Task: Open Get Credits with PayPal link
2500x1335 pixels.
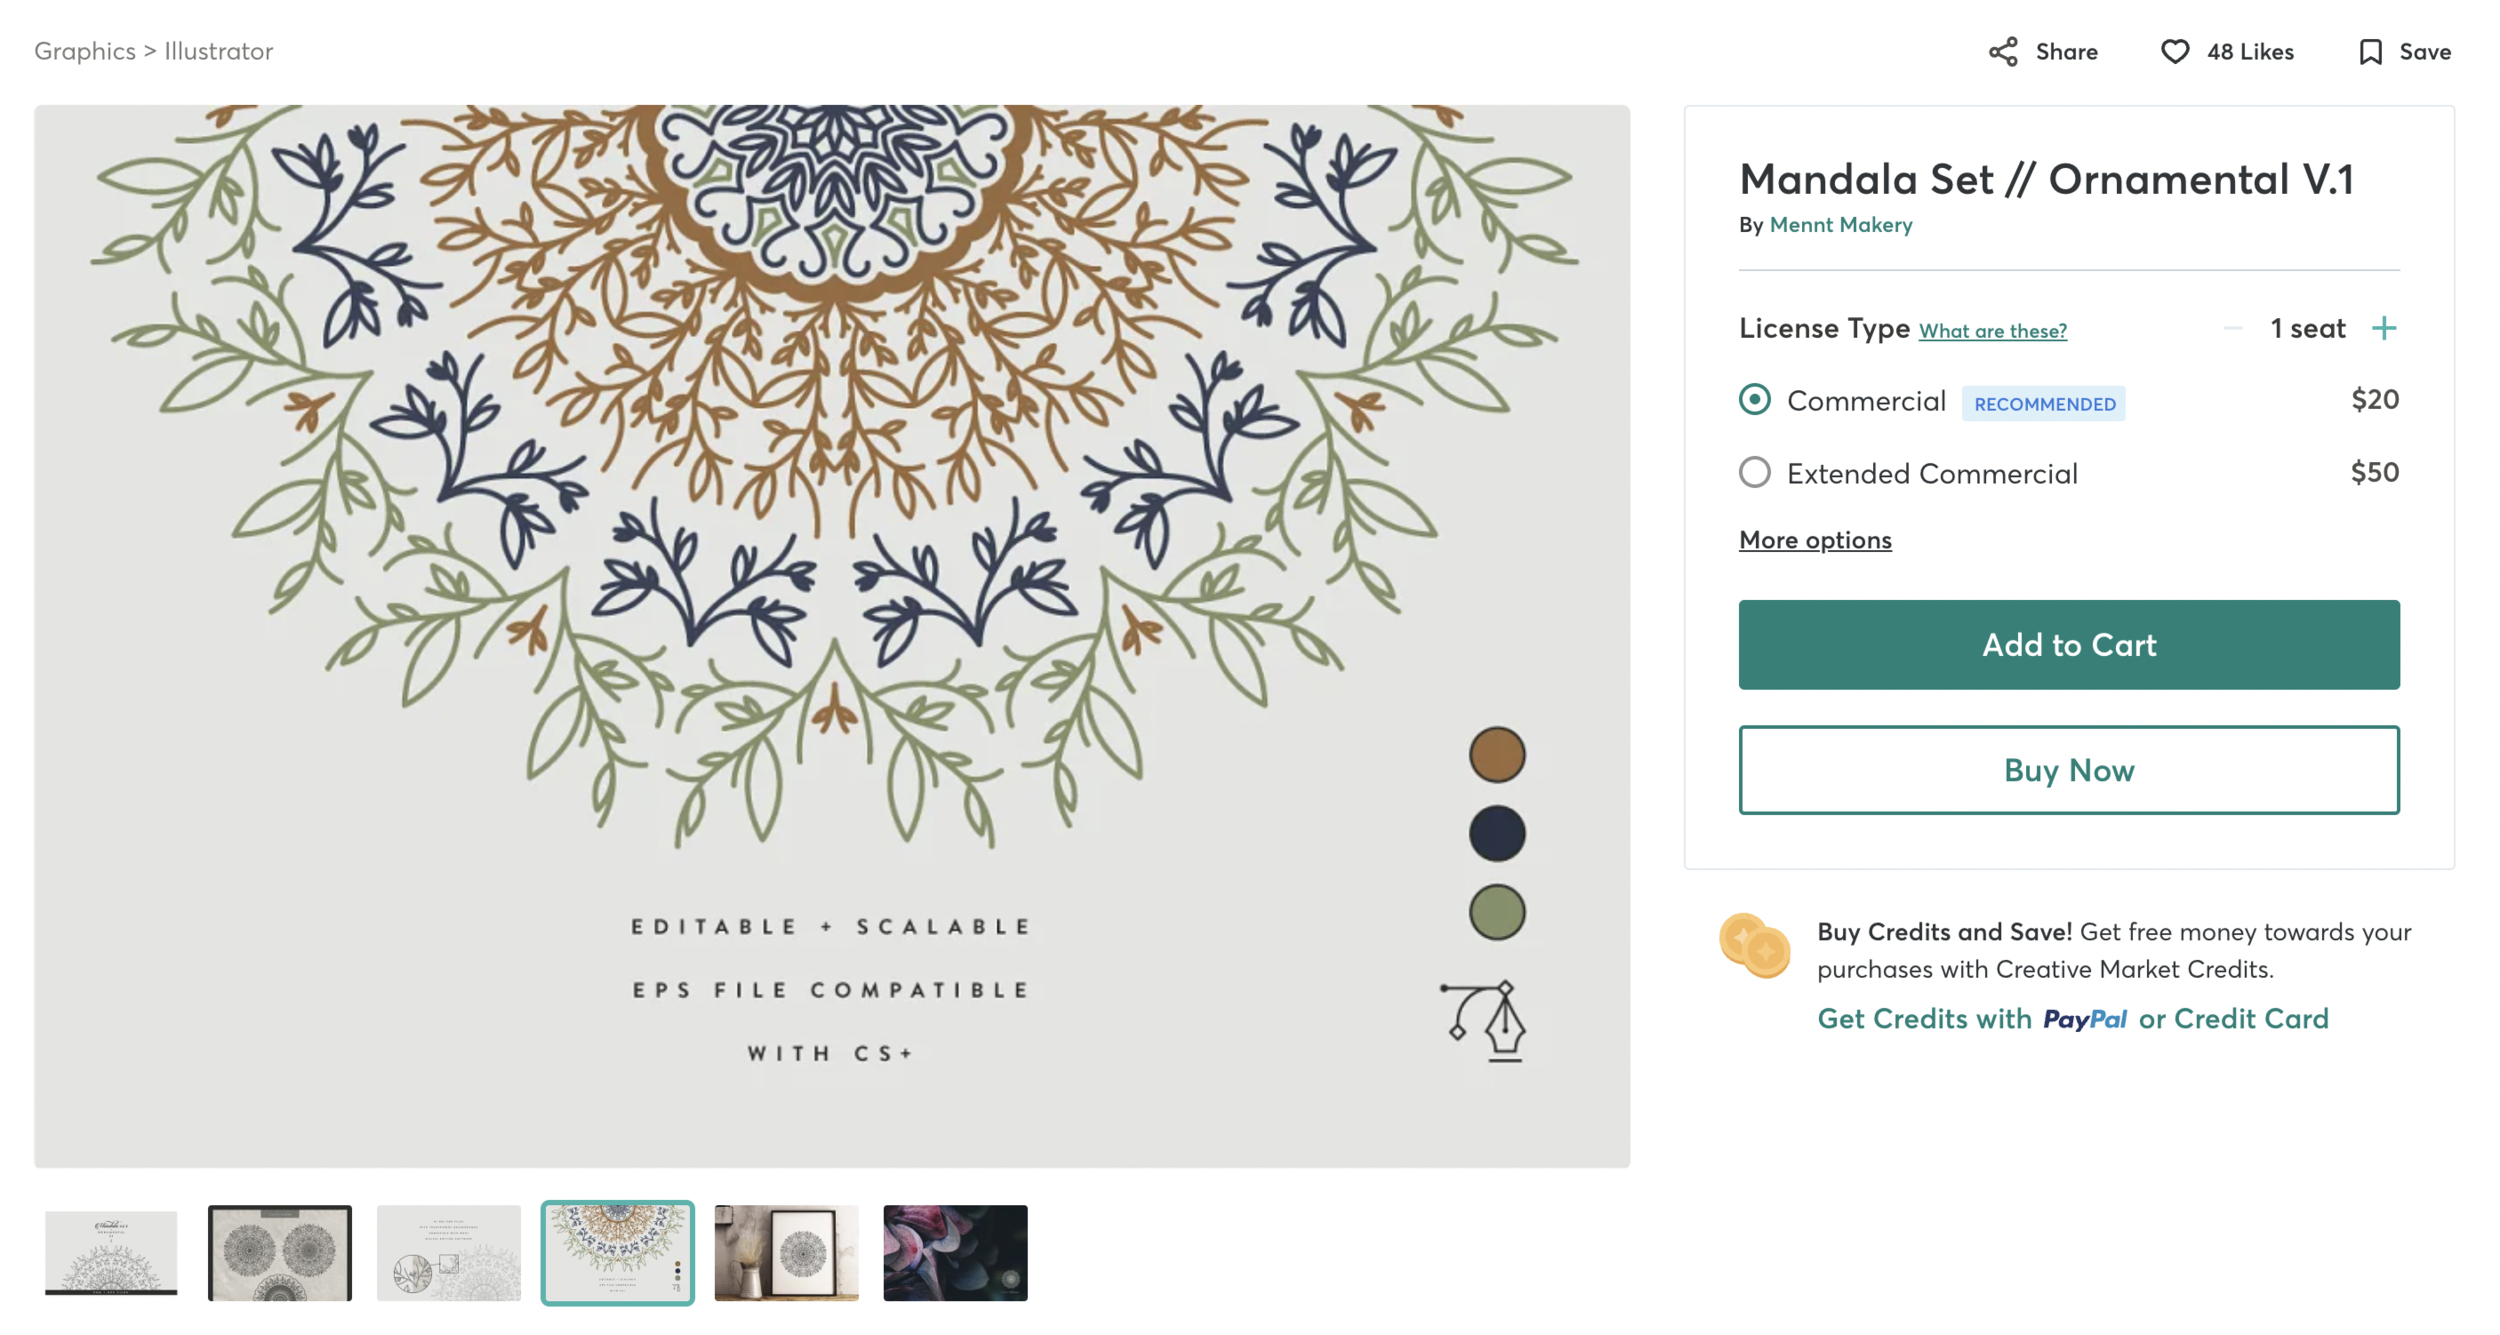Action: tap(2072, 1018)
